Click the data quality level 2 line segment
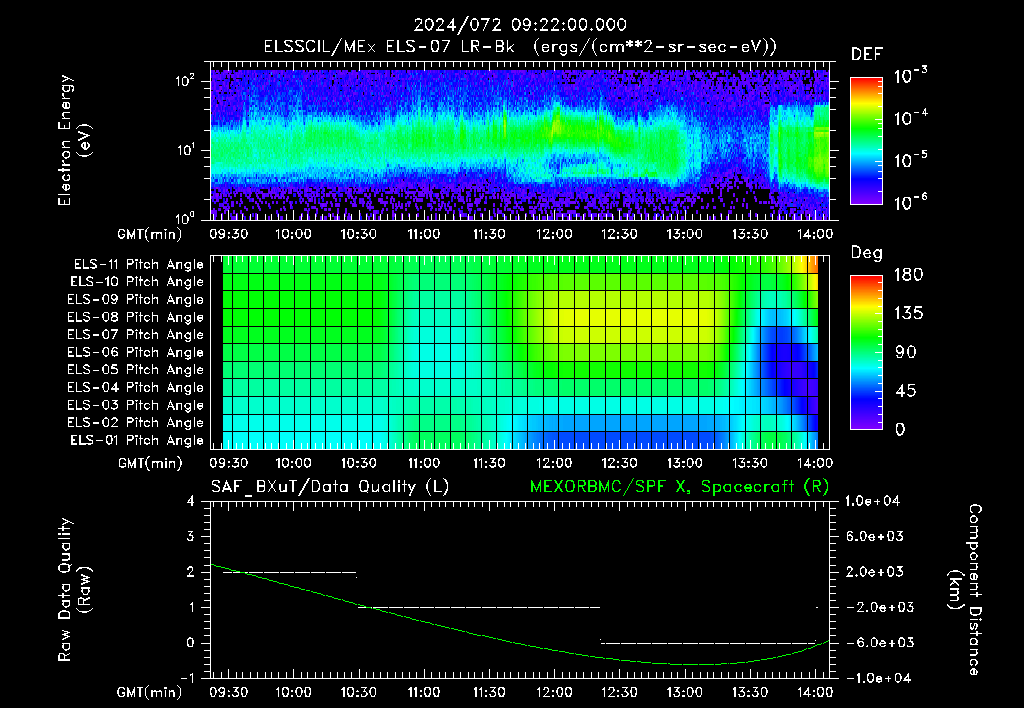 coord(290,572)
